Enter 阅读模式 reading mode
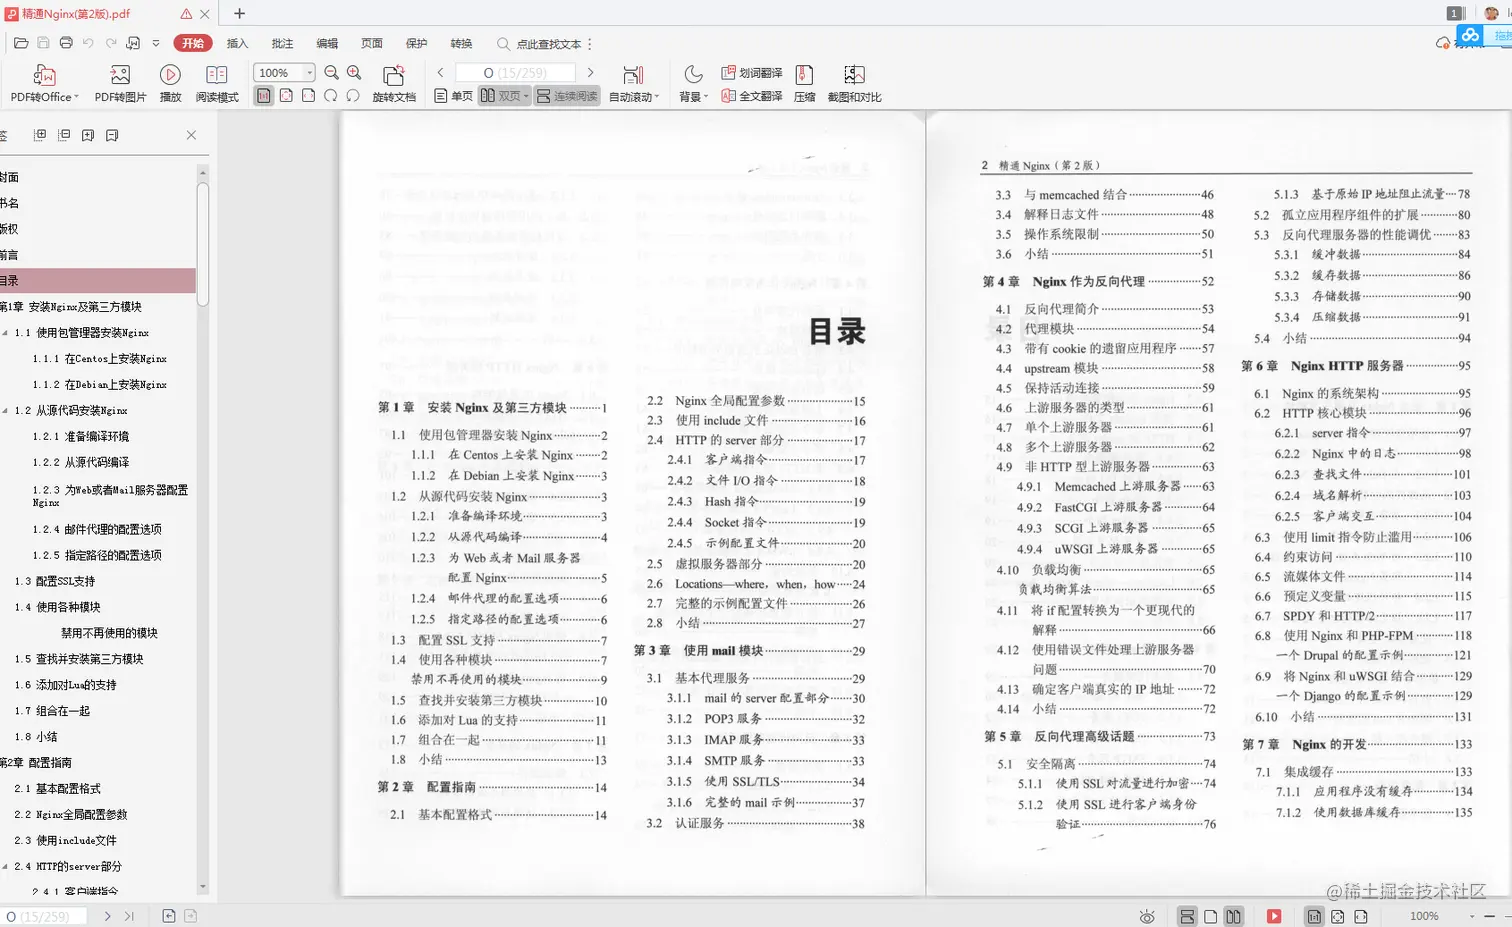Screen dimensions: 1512x927 point(216,80)
